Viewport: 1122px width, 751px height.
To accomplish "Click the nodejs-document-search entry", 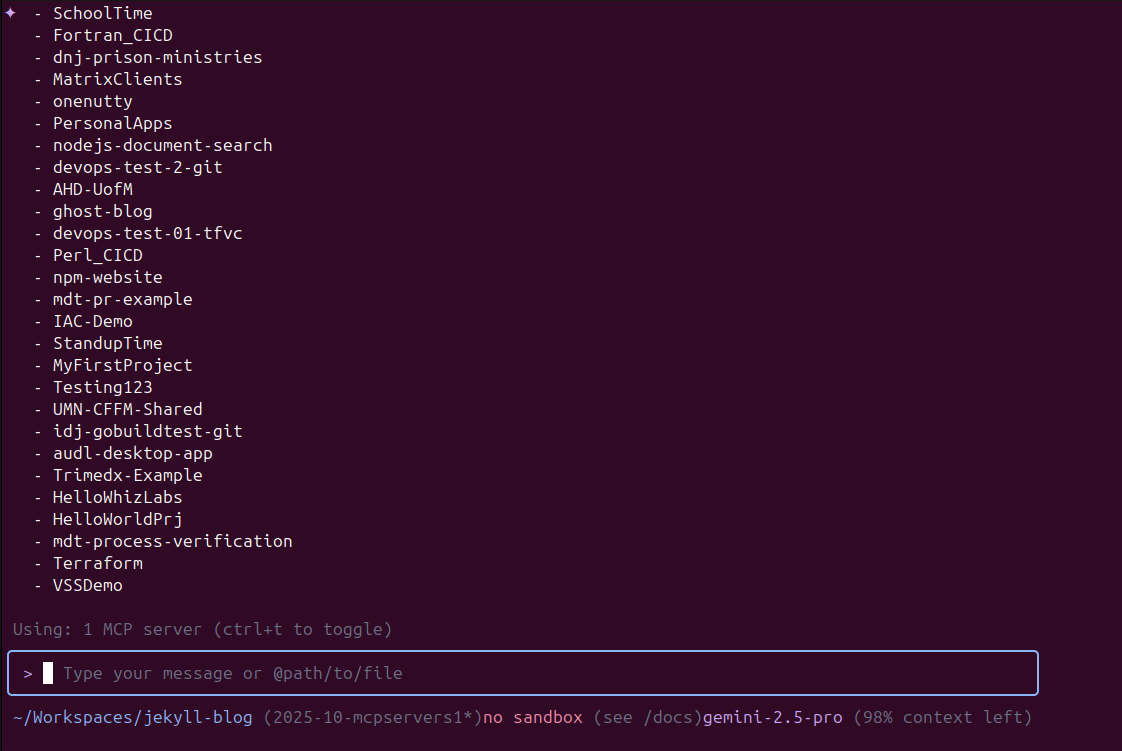I will (162, 145).
